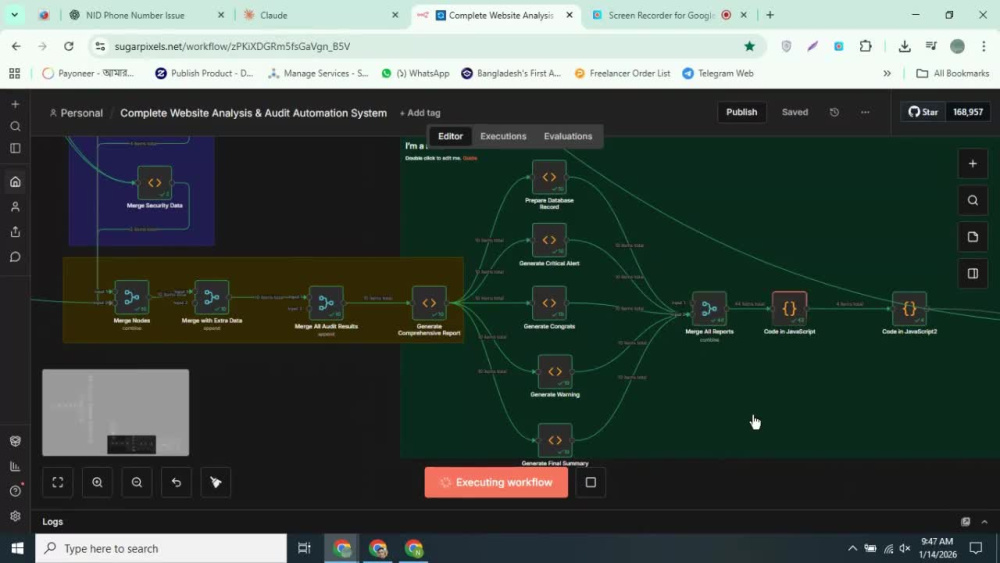
Task: Click the Executing workflow button
Action: click(496, 483)
